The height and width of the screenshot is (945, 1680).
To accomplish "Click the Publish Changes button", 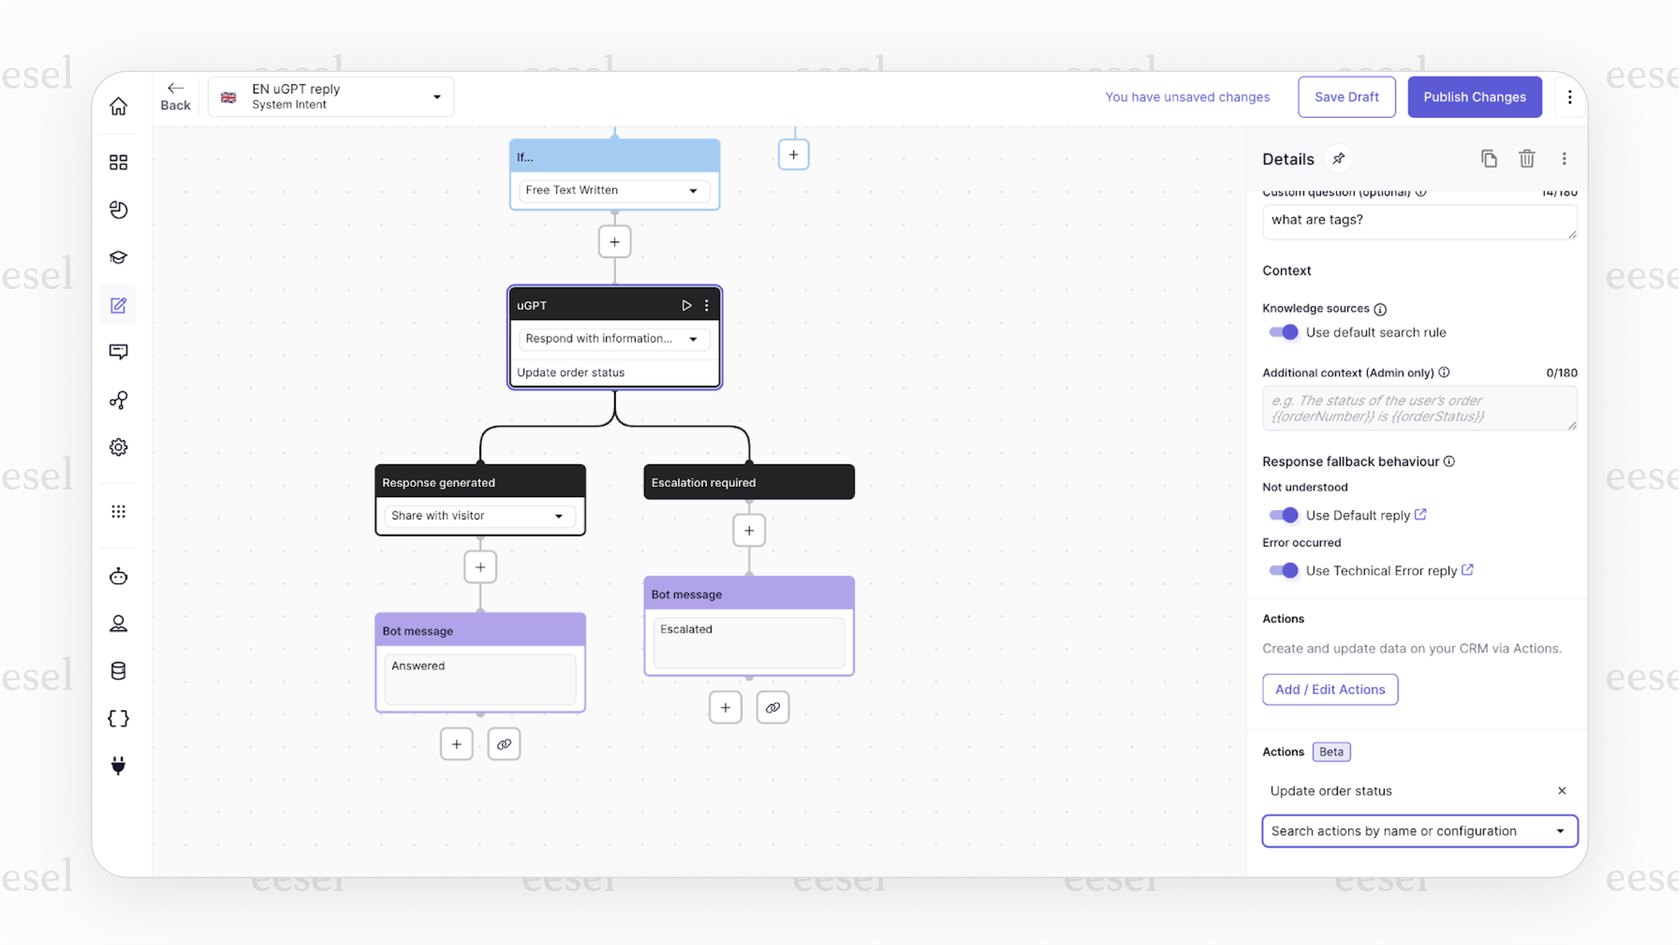I will [1474, 97].
